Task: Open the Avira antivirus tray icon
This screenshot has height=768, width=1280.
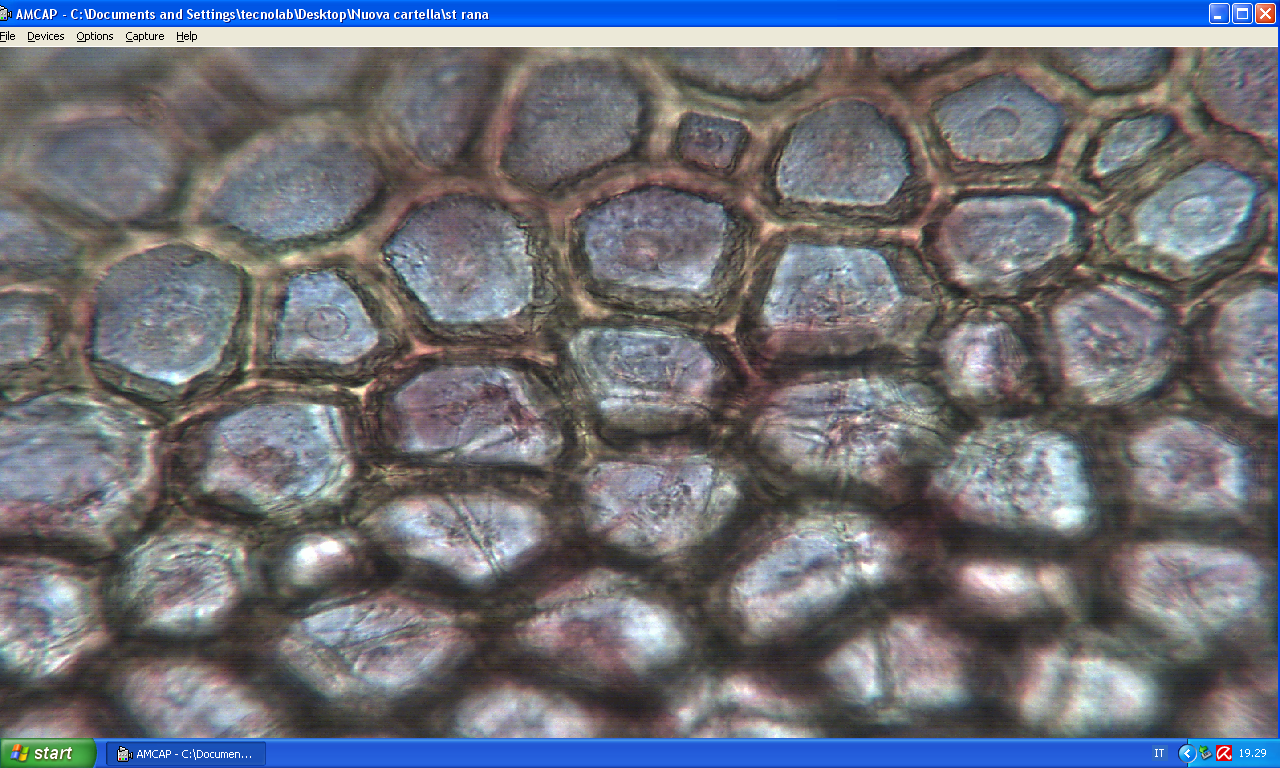Action: tap(1223, 754)
